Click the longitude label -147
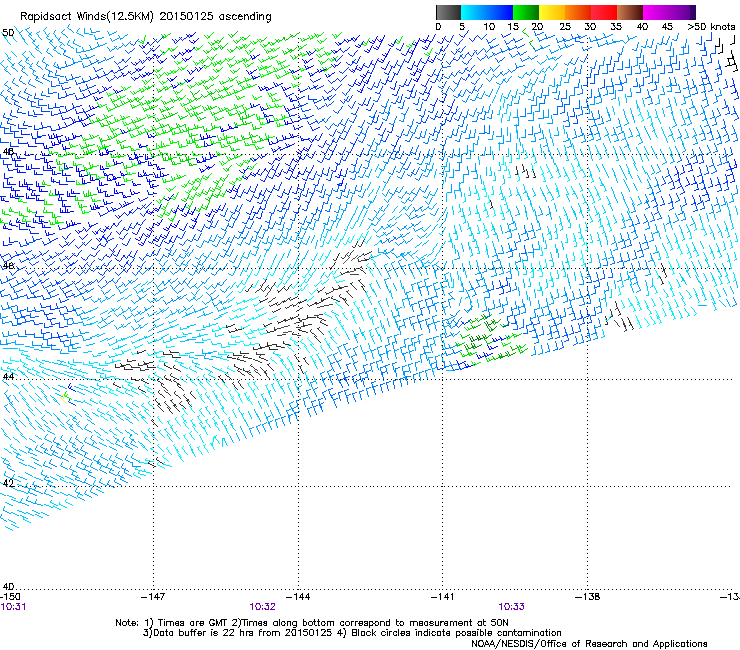 153,597
